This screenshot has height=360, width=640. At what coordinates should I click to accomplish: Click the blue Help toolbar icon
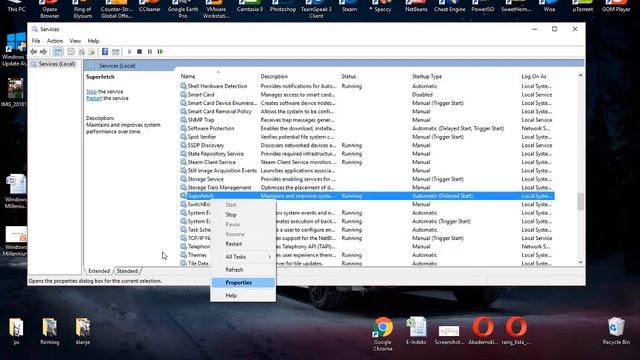pyautogui.click(x=105, y=52)
